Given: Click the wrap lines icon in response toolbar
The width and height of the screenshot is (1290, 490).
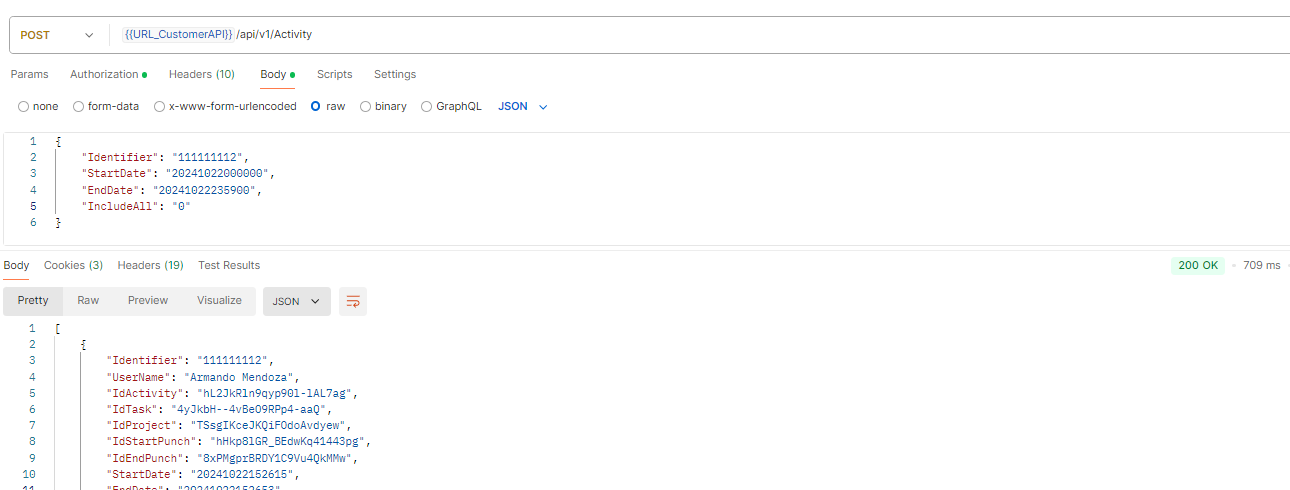Looking at the screenshot, I should [x=353, y=301].
